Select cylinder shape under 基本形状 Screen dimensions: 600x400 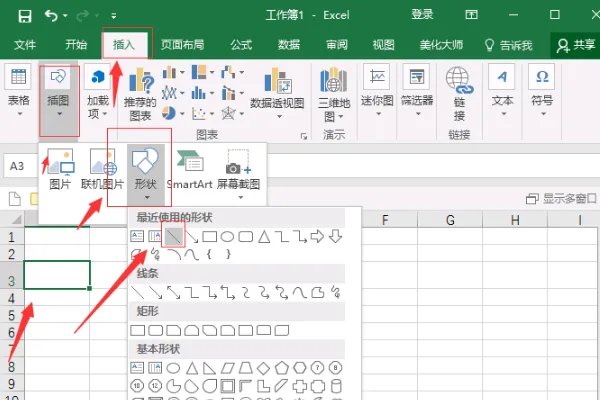click(336, 386)
